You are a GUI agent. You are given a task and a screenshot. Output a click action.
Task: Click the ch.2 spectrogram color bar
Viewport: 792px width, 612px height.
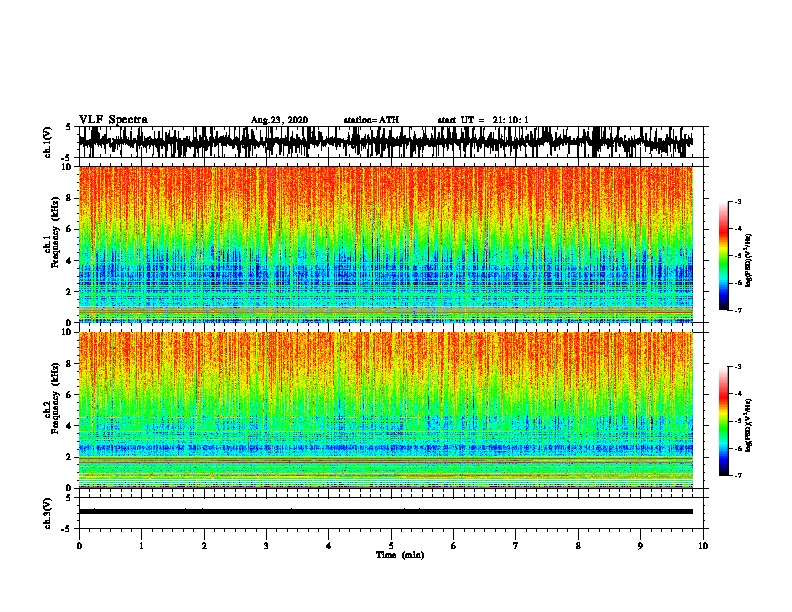pyautogui.click(x=724, y=421)
